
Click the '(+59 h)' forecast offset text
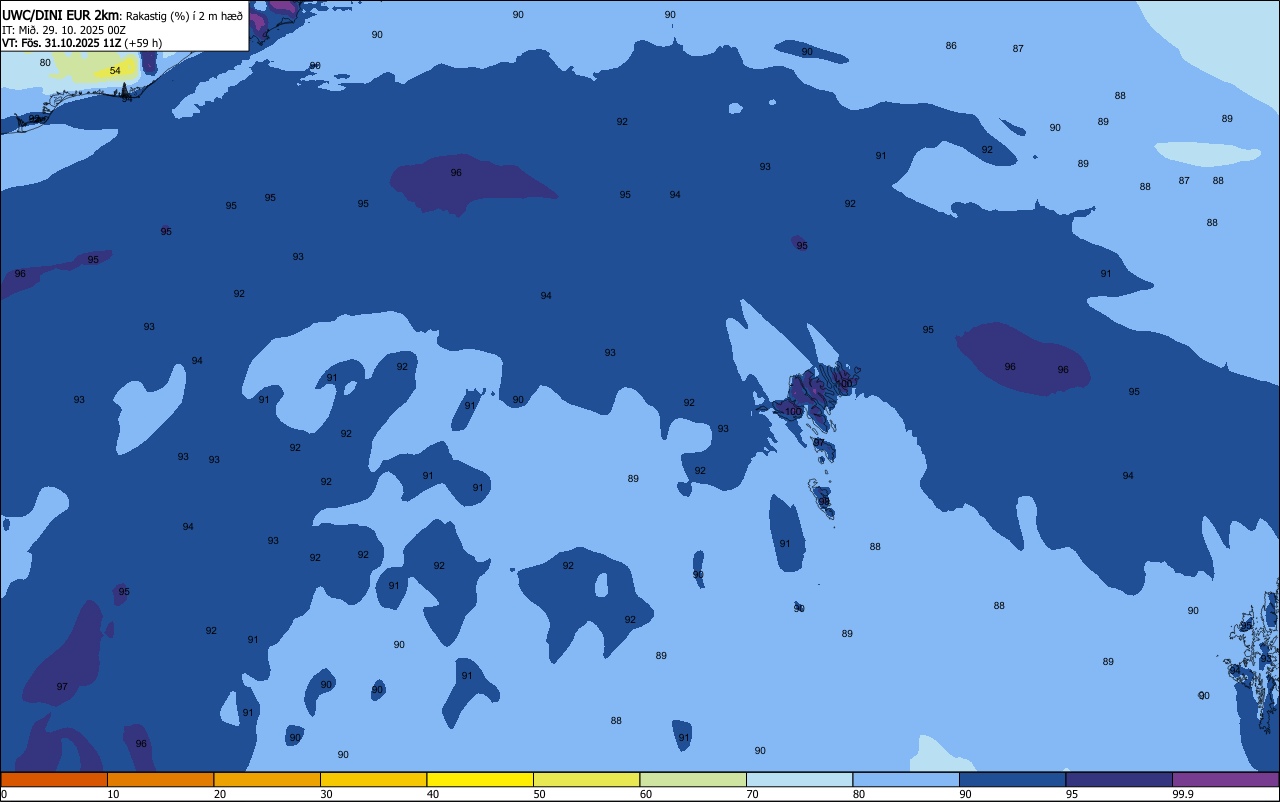coord(143,43)
